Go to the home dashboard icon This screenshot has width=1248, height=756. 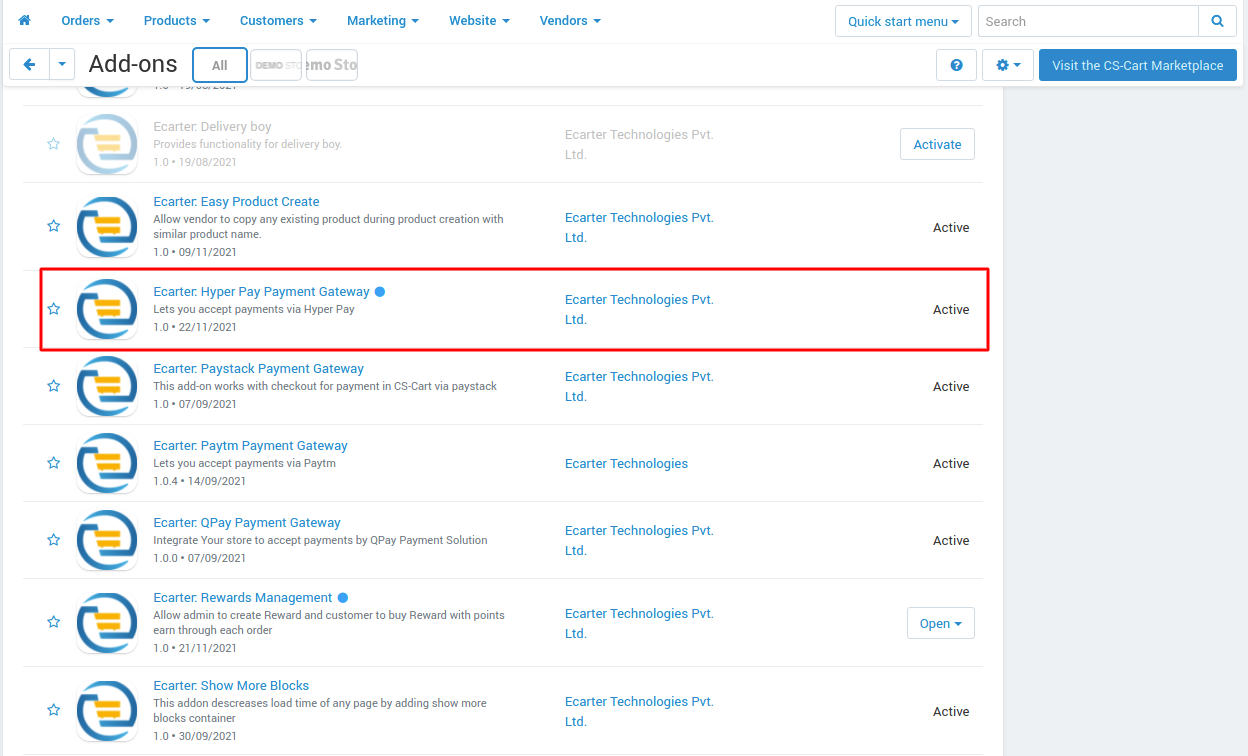coord(25,20)
